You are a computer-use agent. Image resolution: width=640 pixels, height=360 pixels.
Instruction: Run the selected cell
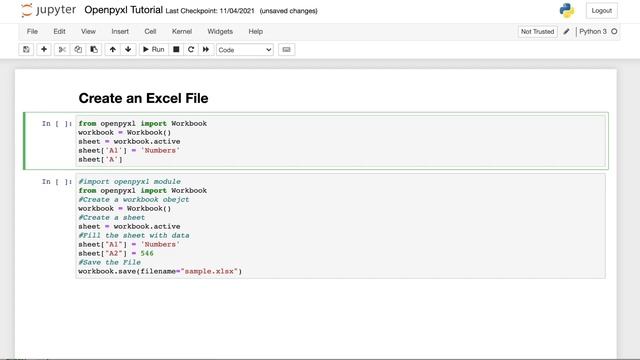[153, 49]
